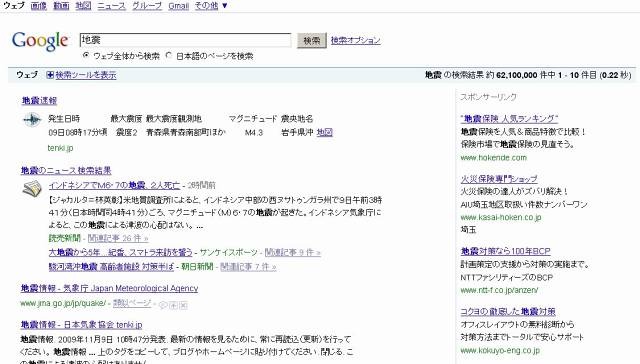
Task: Click スポンサーリンク heading
Action: (488, 97)
